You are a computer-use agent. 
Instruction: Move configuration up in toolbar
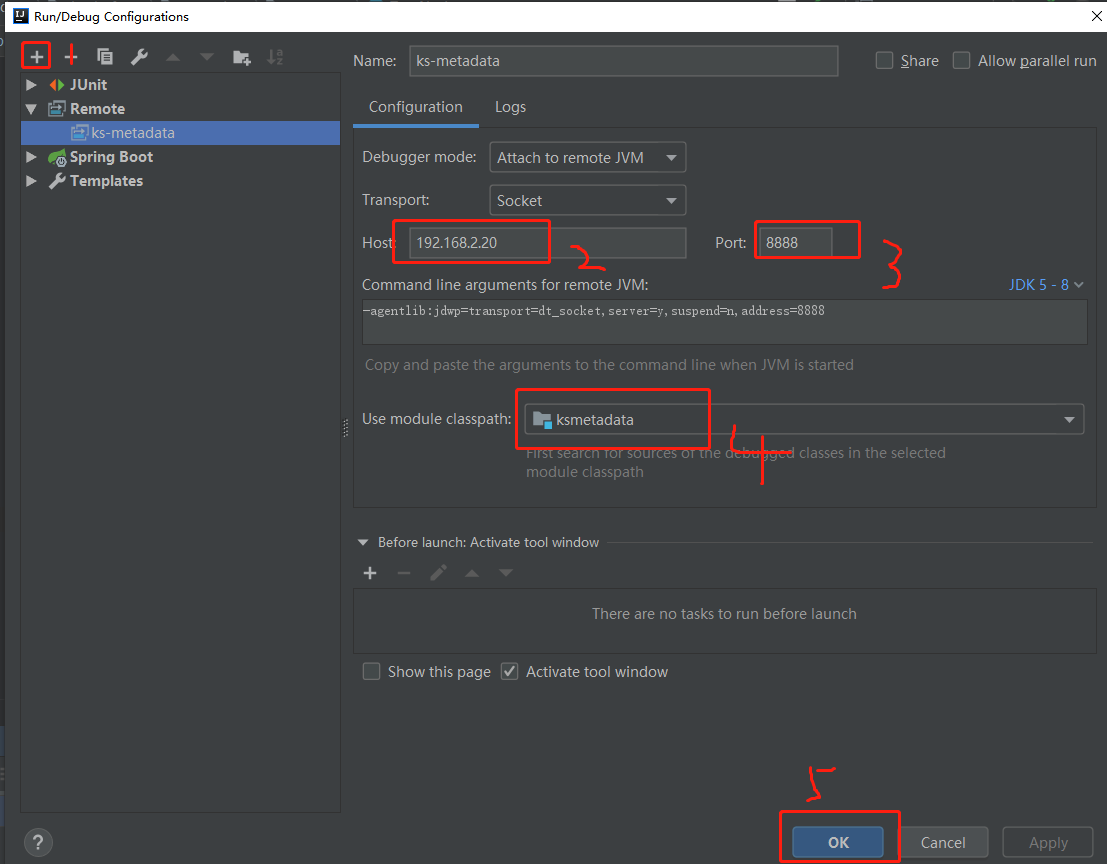pyautogui.click(x=173, y=57)
